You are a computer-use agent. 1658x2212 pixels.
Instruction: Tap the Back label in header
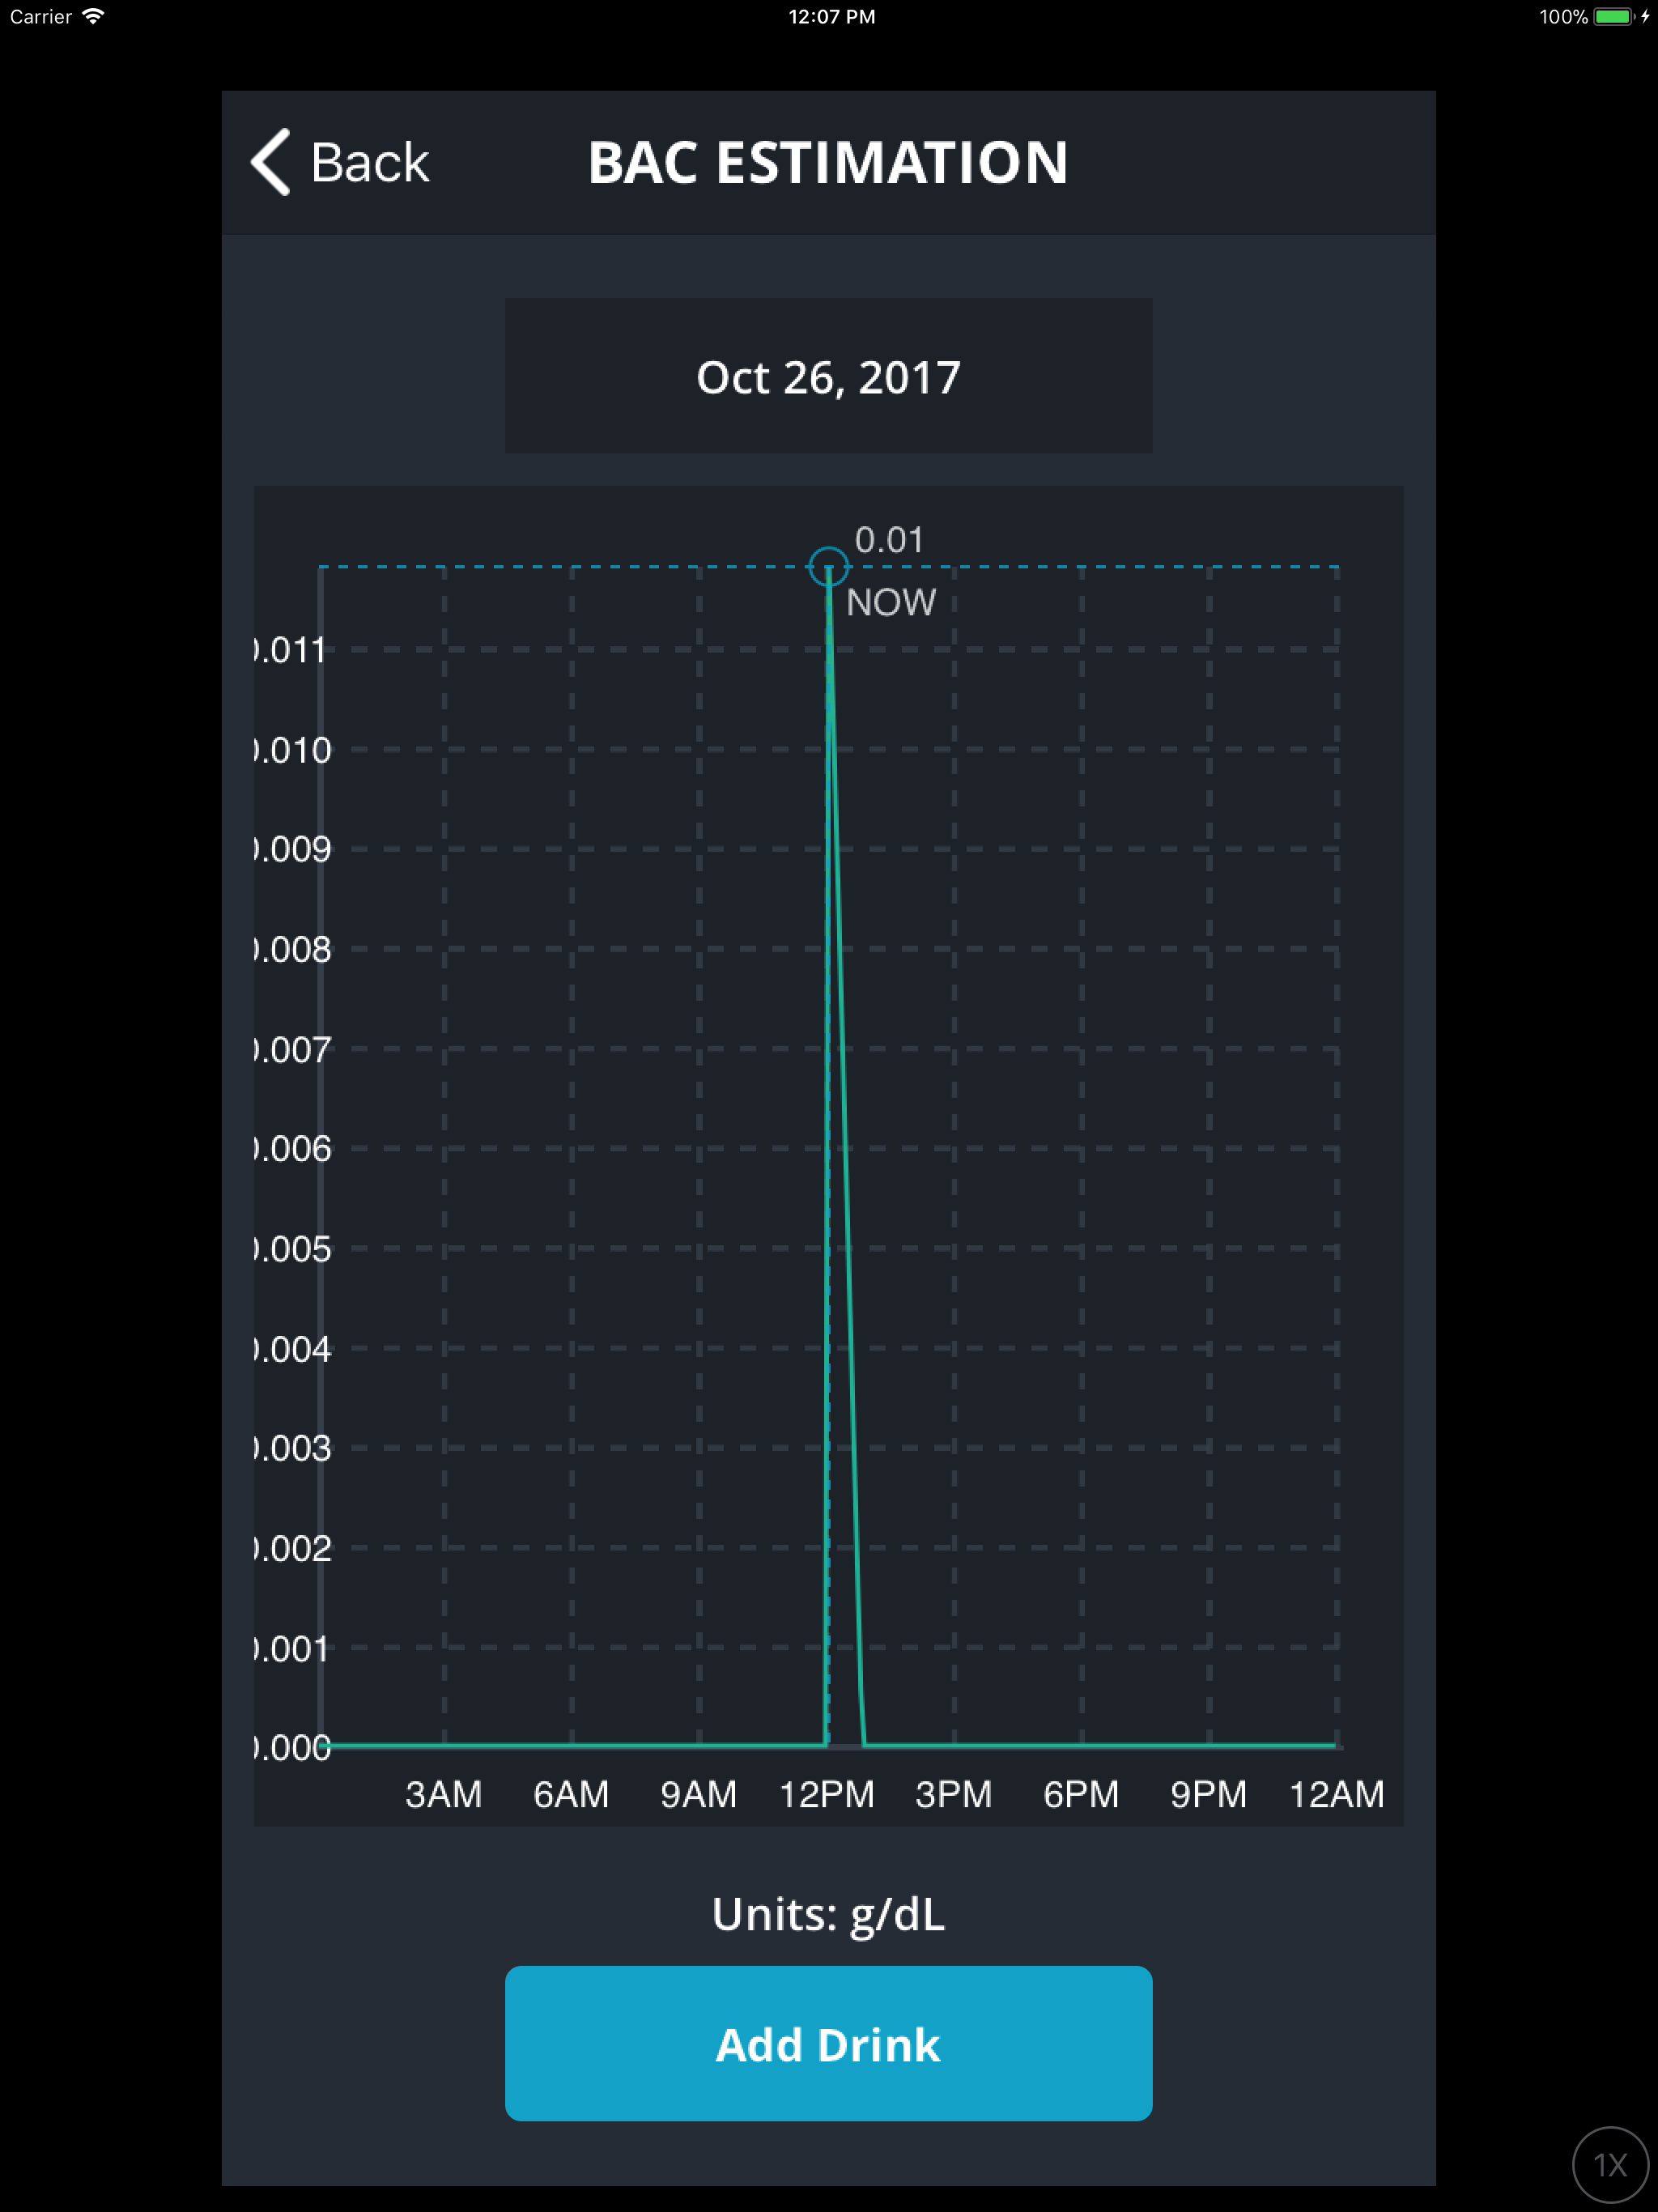pos(369,163)
